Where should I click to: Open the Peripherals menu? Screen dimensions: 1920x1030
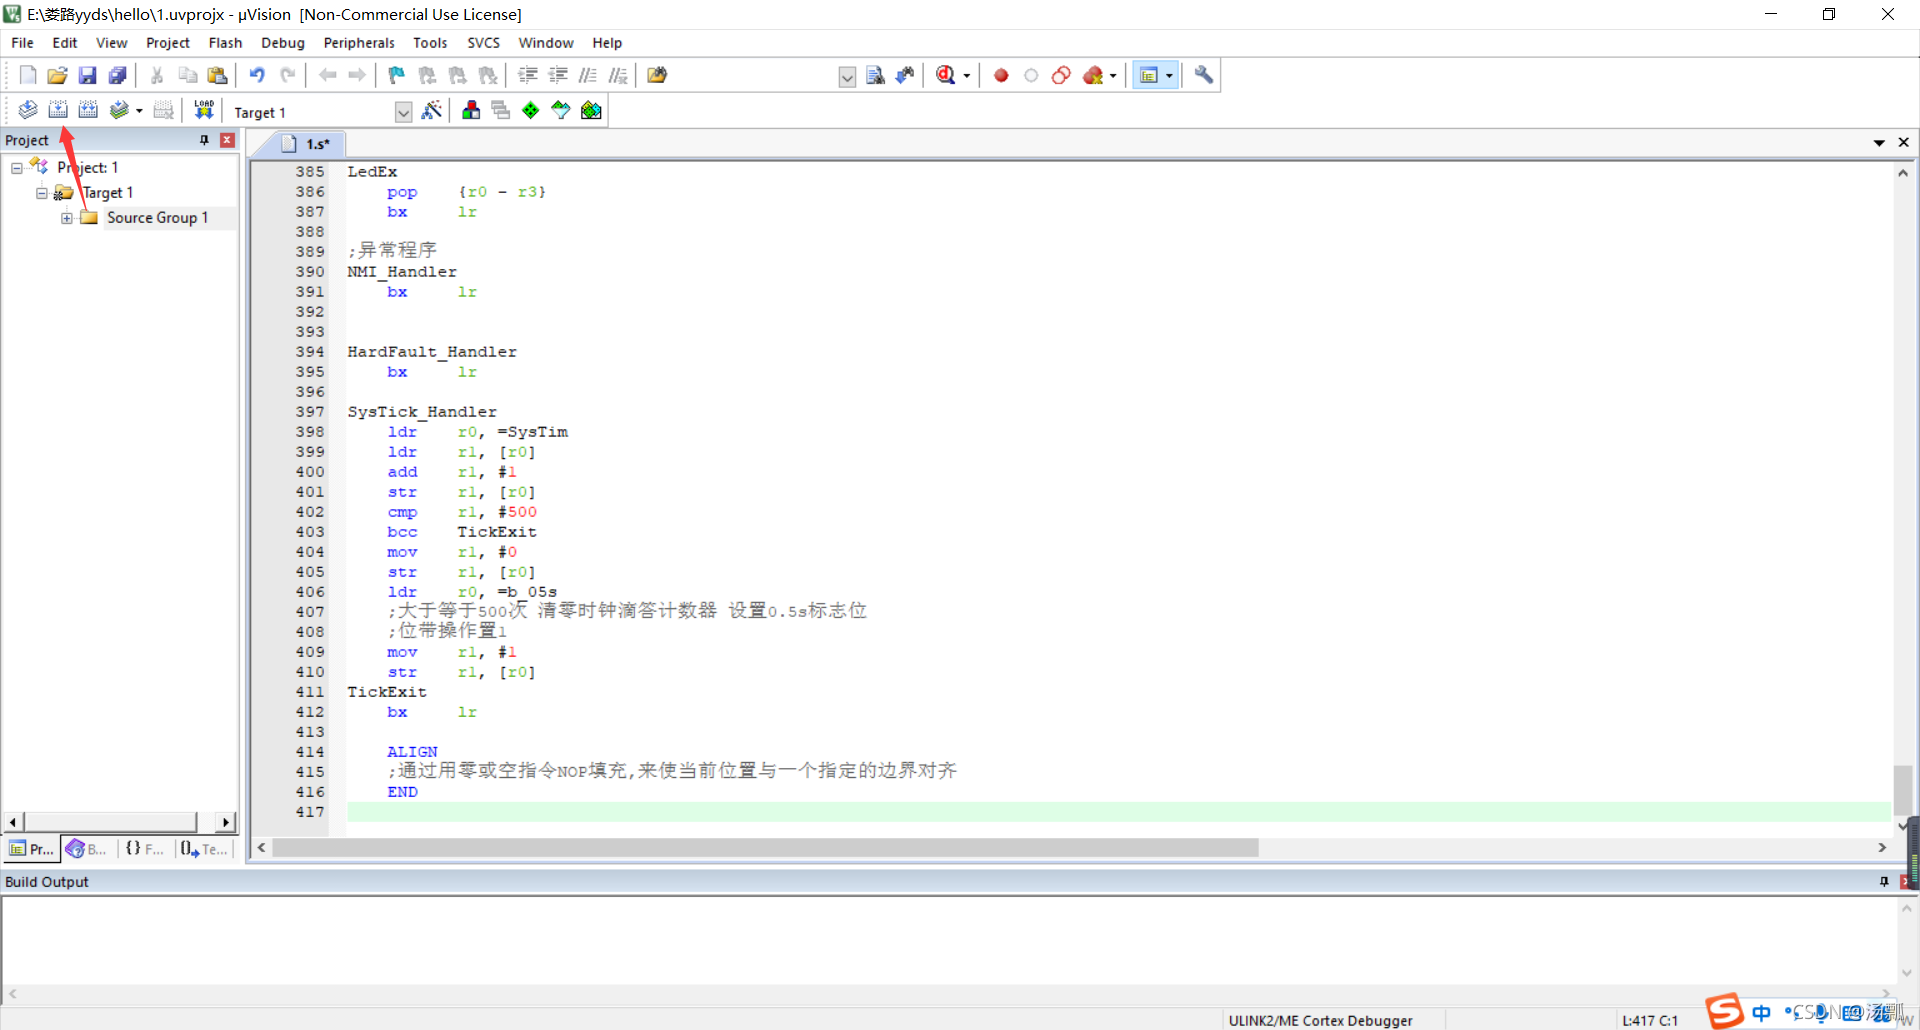(x=359, y=43)
